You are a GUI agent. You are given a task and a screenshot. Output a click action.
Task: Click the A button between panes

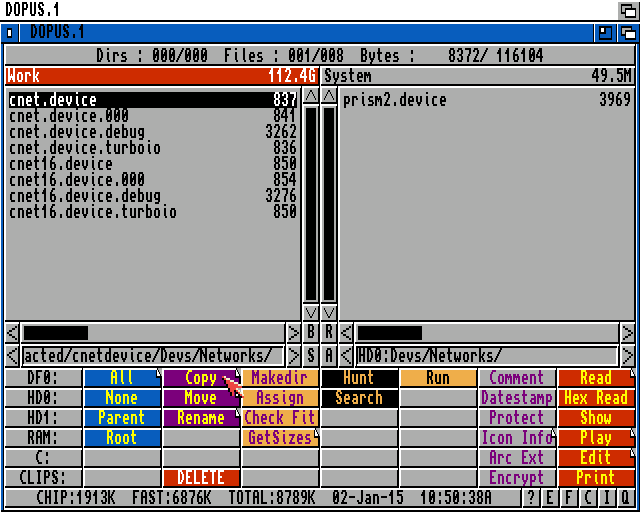(x=329, y=356)
